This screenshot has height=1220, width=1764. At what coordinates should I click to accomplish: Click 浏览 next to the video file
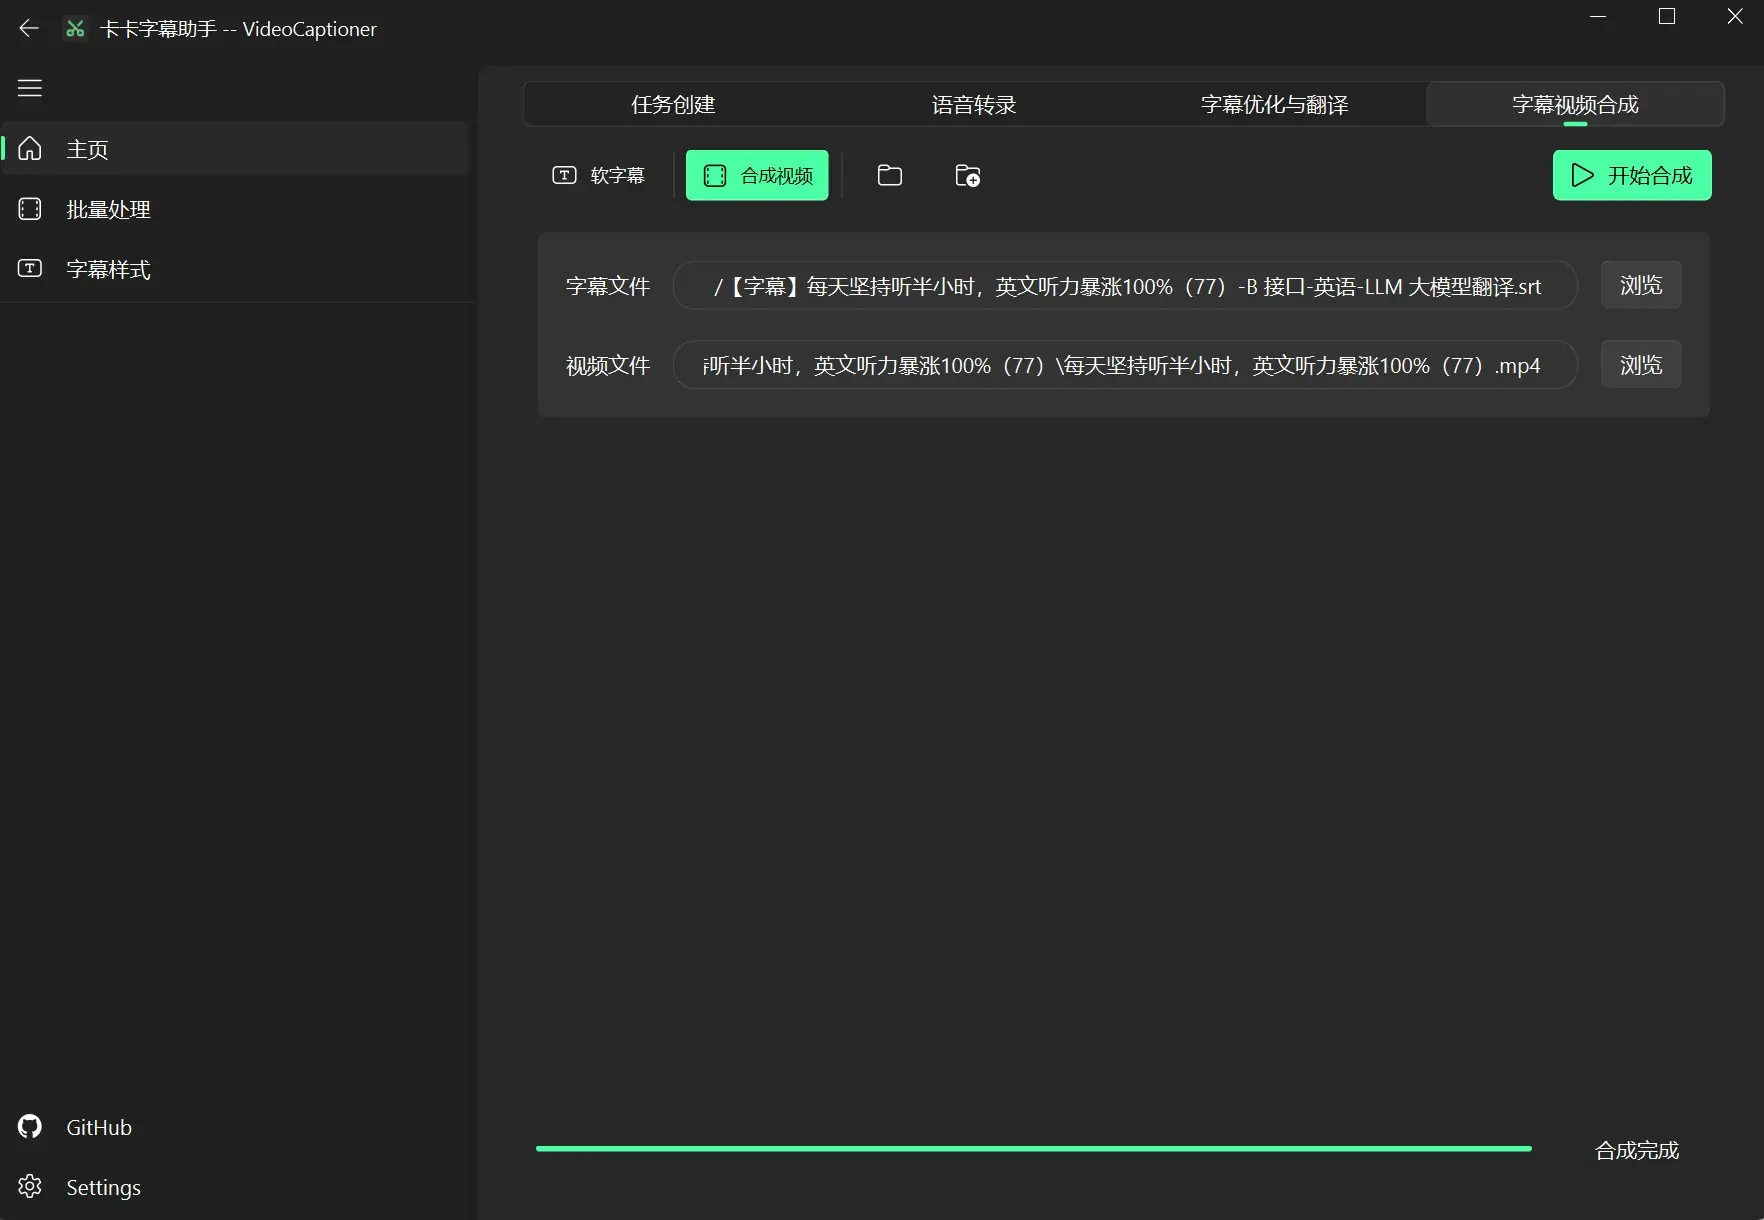click(1640, 364)
